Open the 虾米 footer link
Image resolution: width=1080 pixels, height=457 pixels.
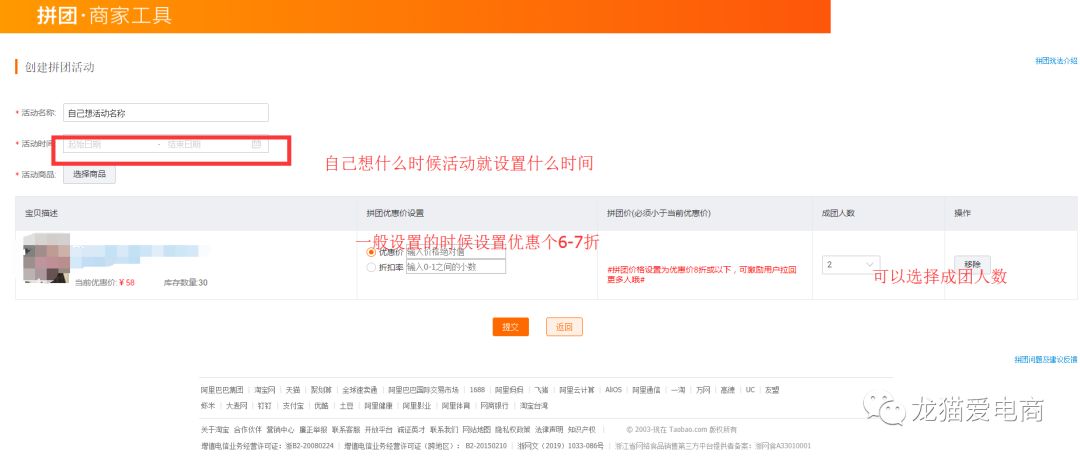click(x=208, y=405)
